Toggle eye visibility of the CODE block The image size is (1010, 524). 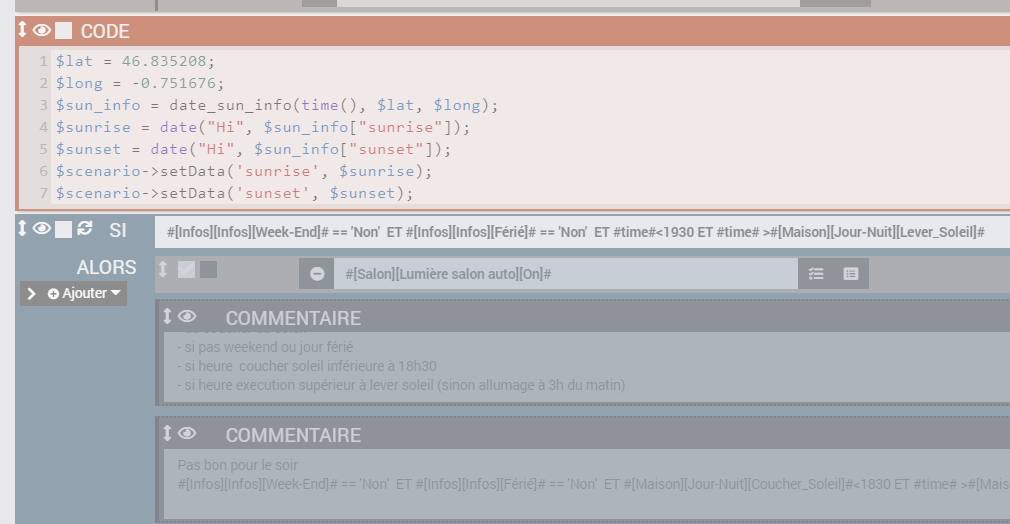click(x=42, y=30)
